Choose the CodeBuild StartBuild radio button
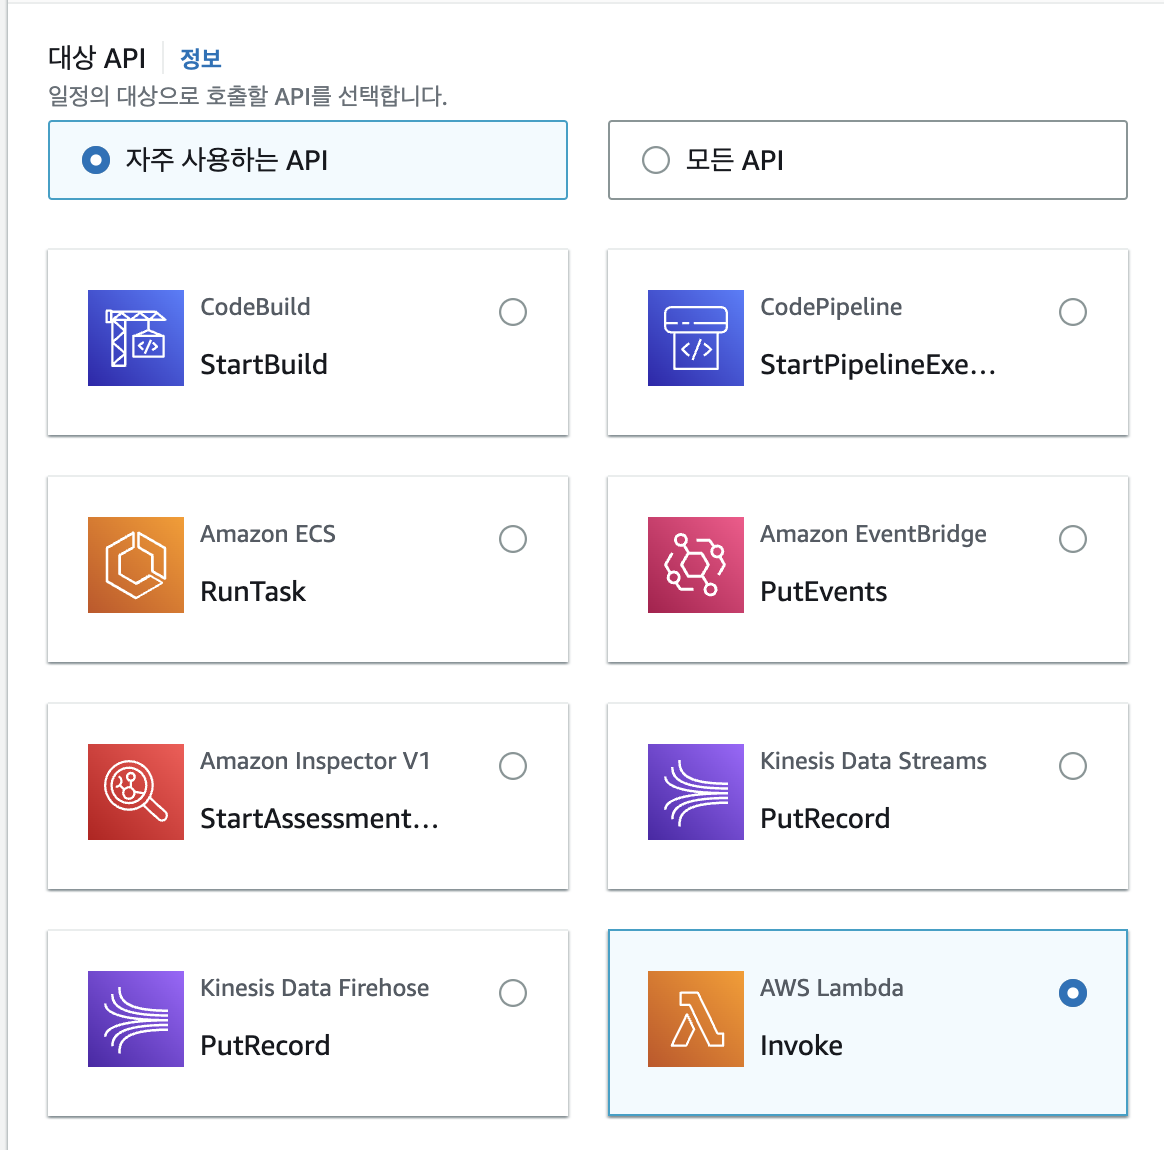This screenshot has height=1150, width=1164. point(513,312)
